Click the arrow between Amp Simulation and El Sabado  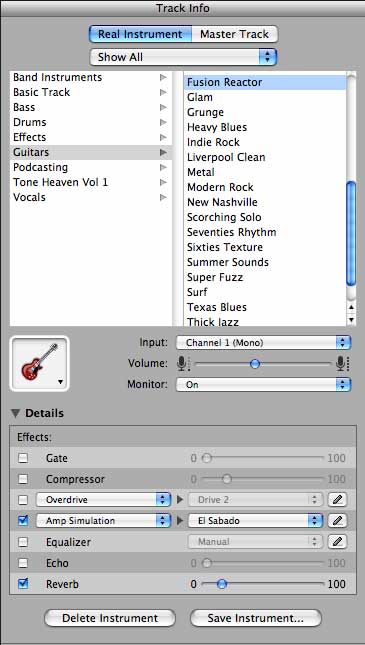point(180,521)
